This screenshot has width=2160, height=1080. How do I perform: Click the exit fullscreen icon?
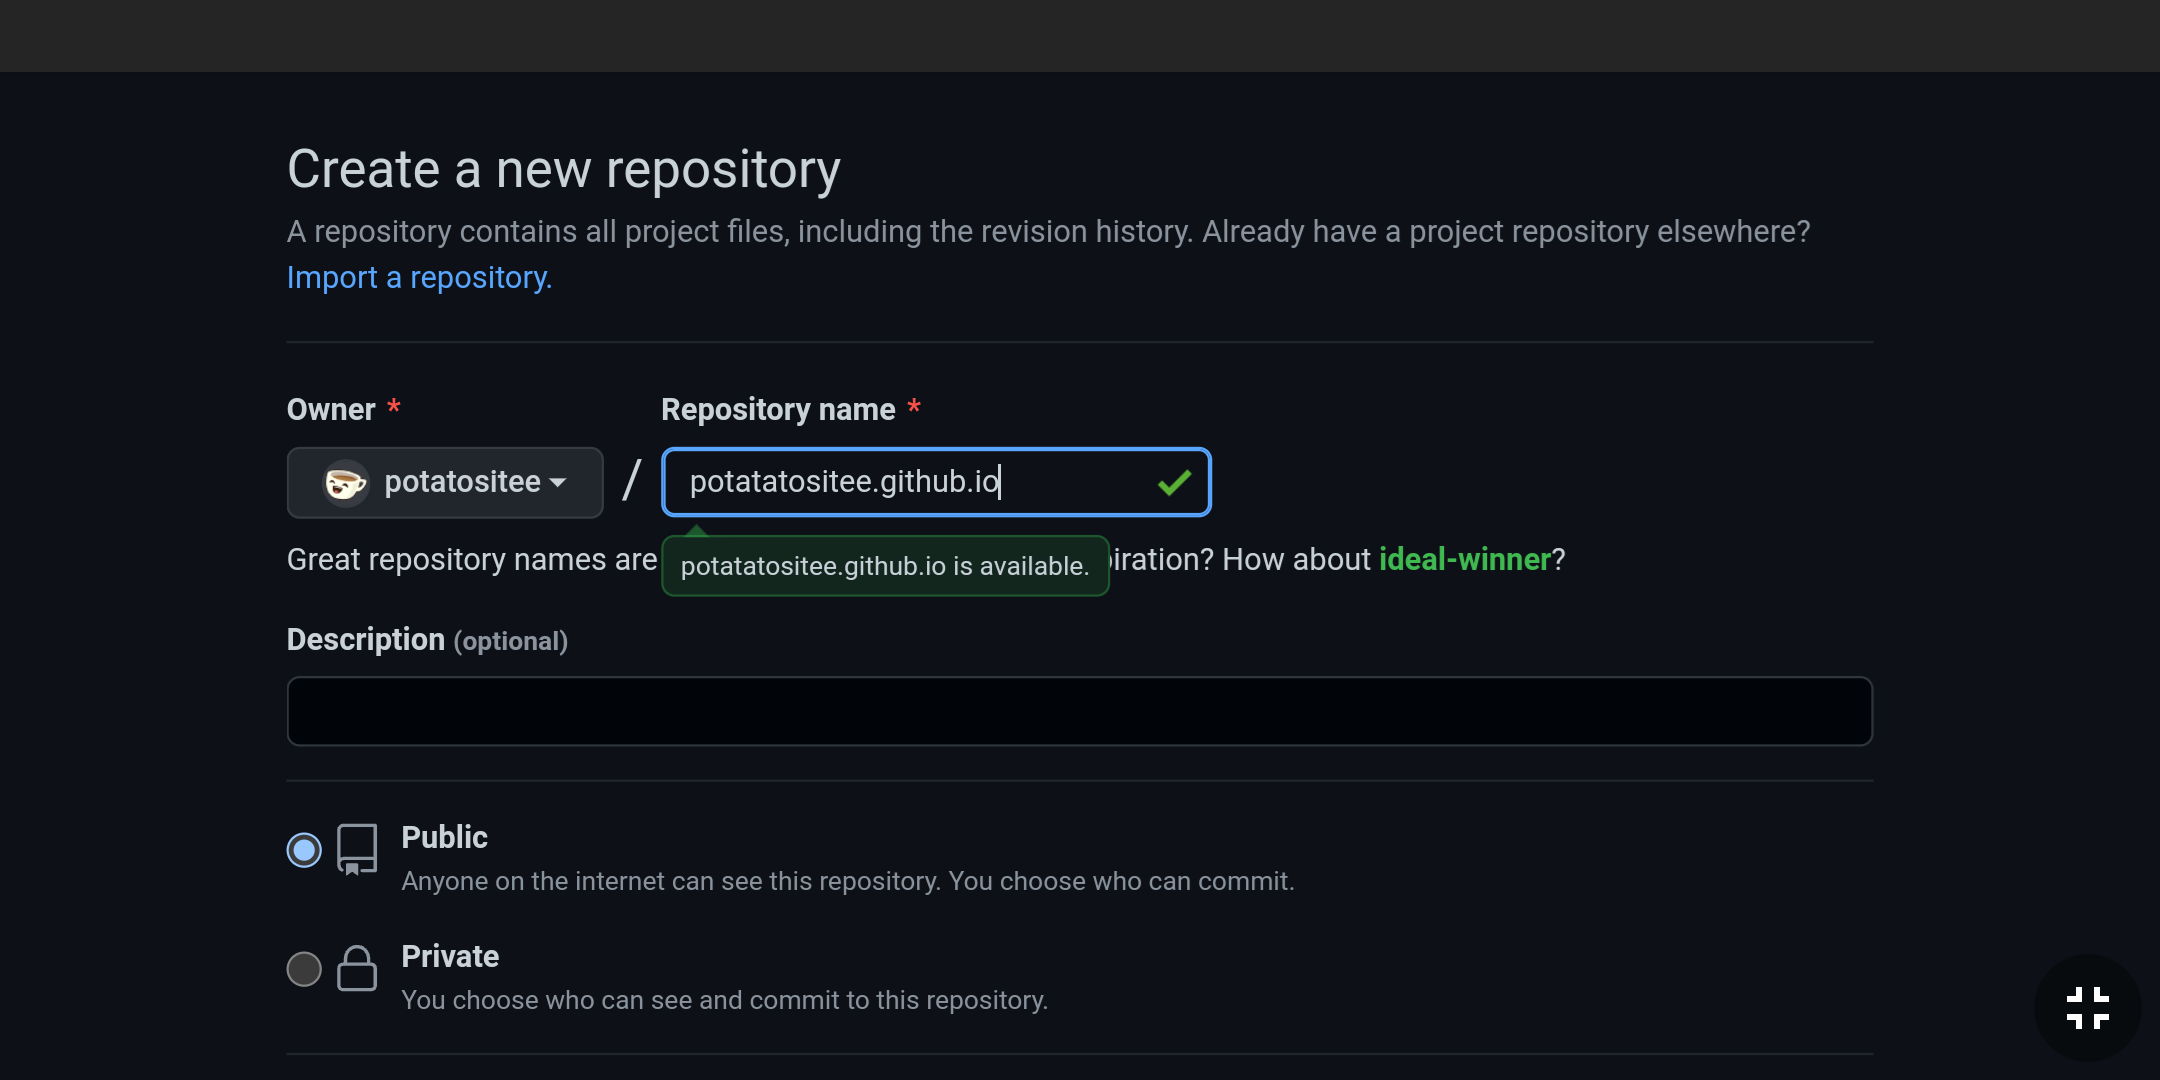click(x=2087, y=1008)
